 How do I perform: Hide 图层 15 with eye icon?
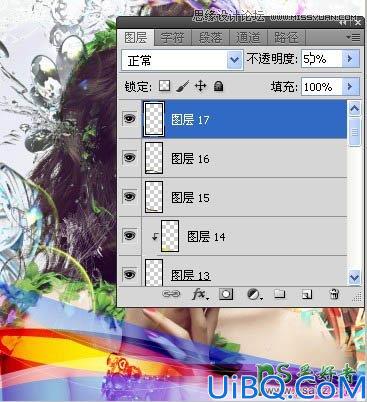coord(129,196)
